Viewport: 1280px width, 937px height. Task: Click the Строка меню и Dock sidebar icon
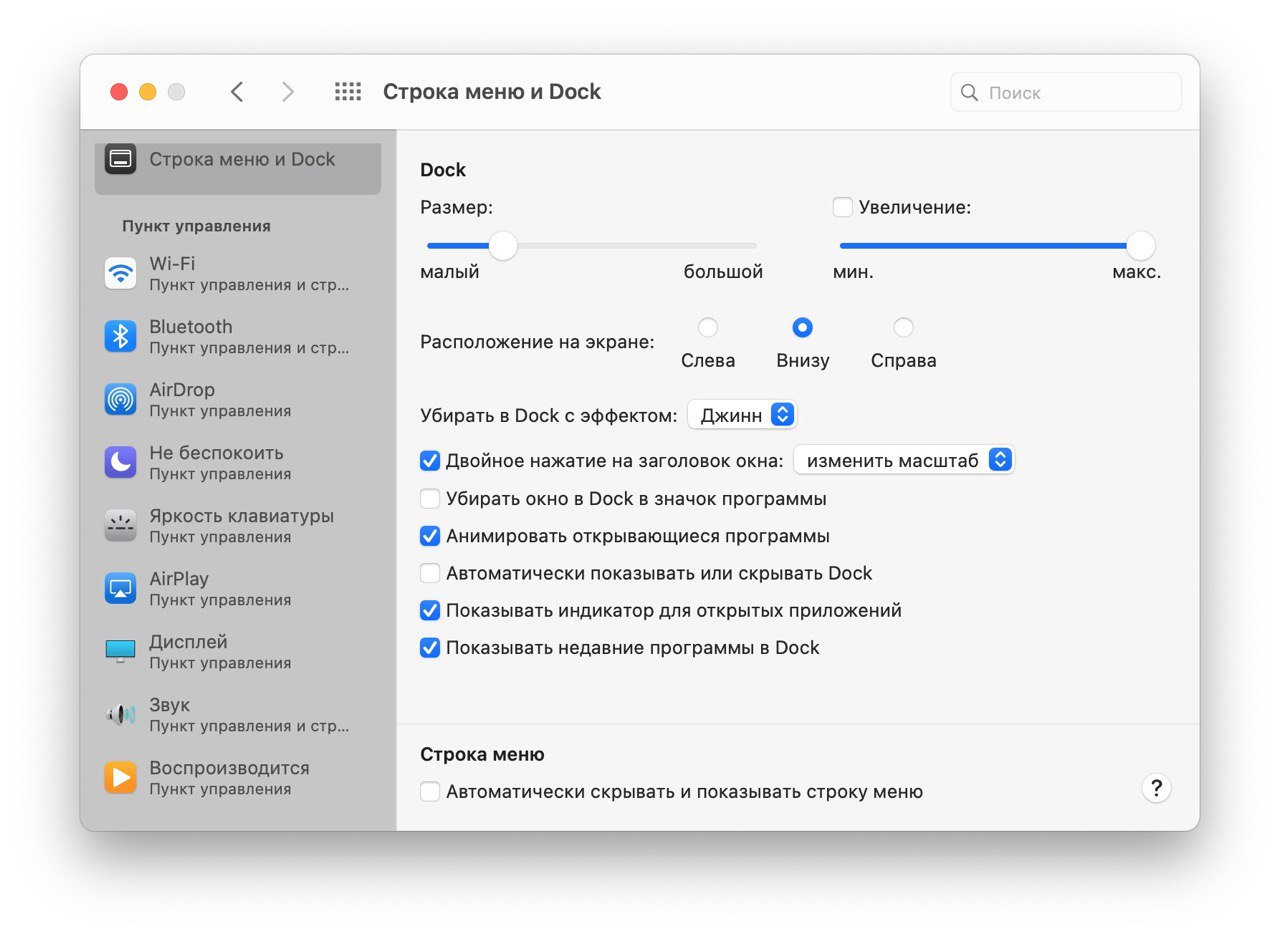pyautogui.click(x=120, y=159)
